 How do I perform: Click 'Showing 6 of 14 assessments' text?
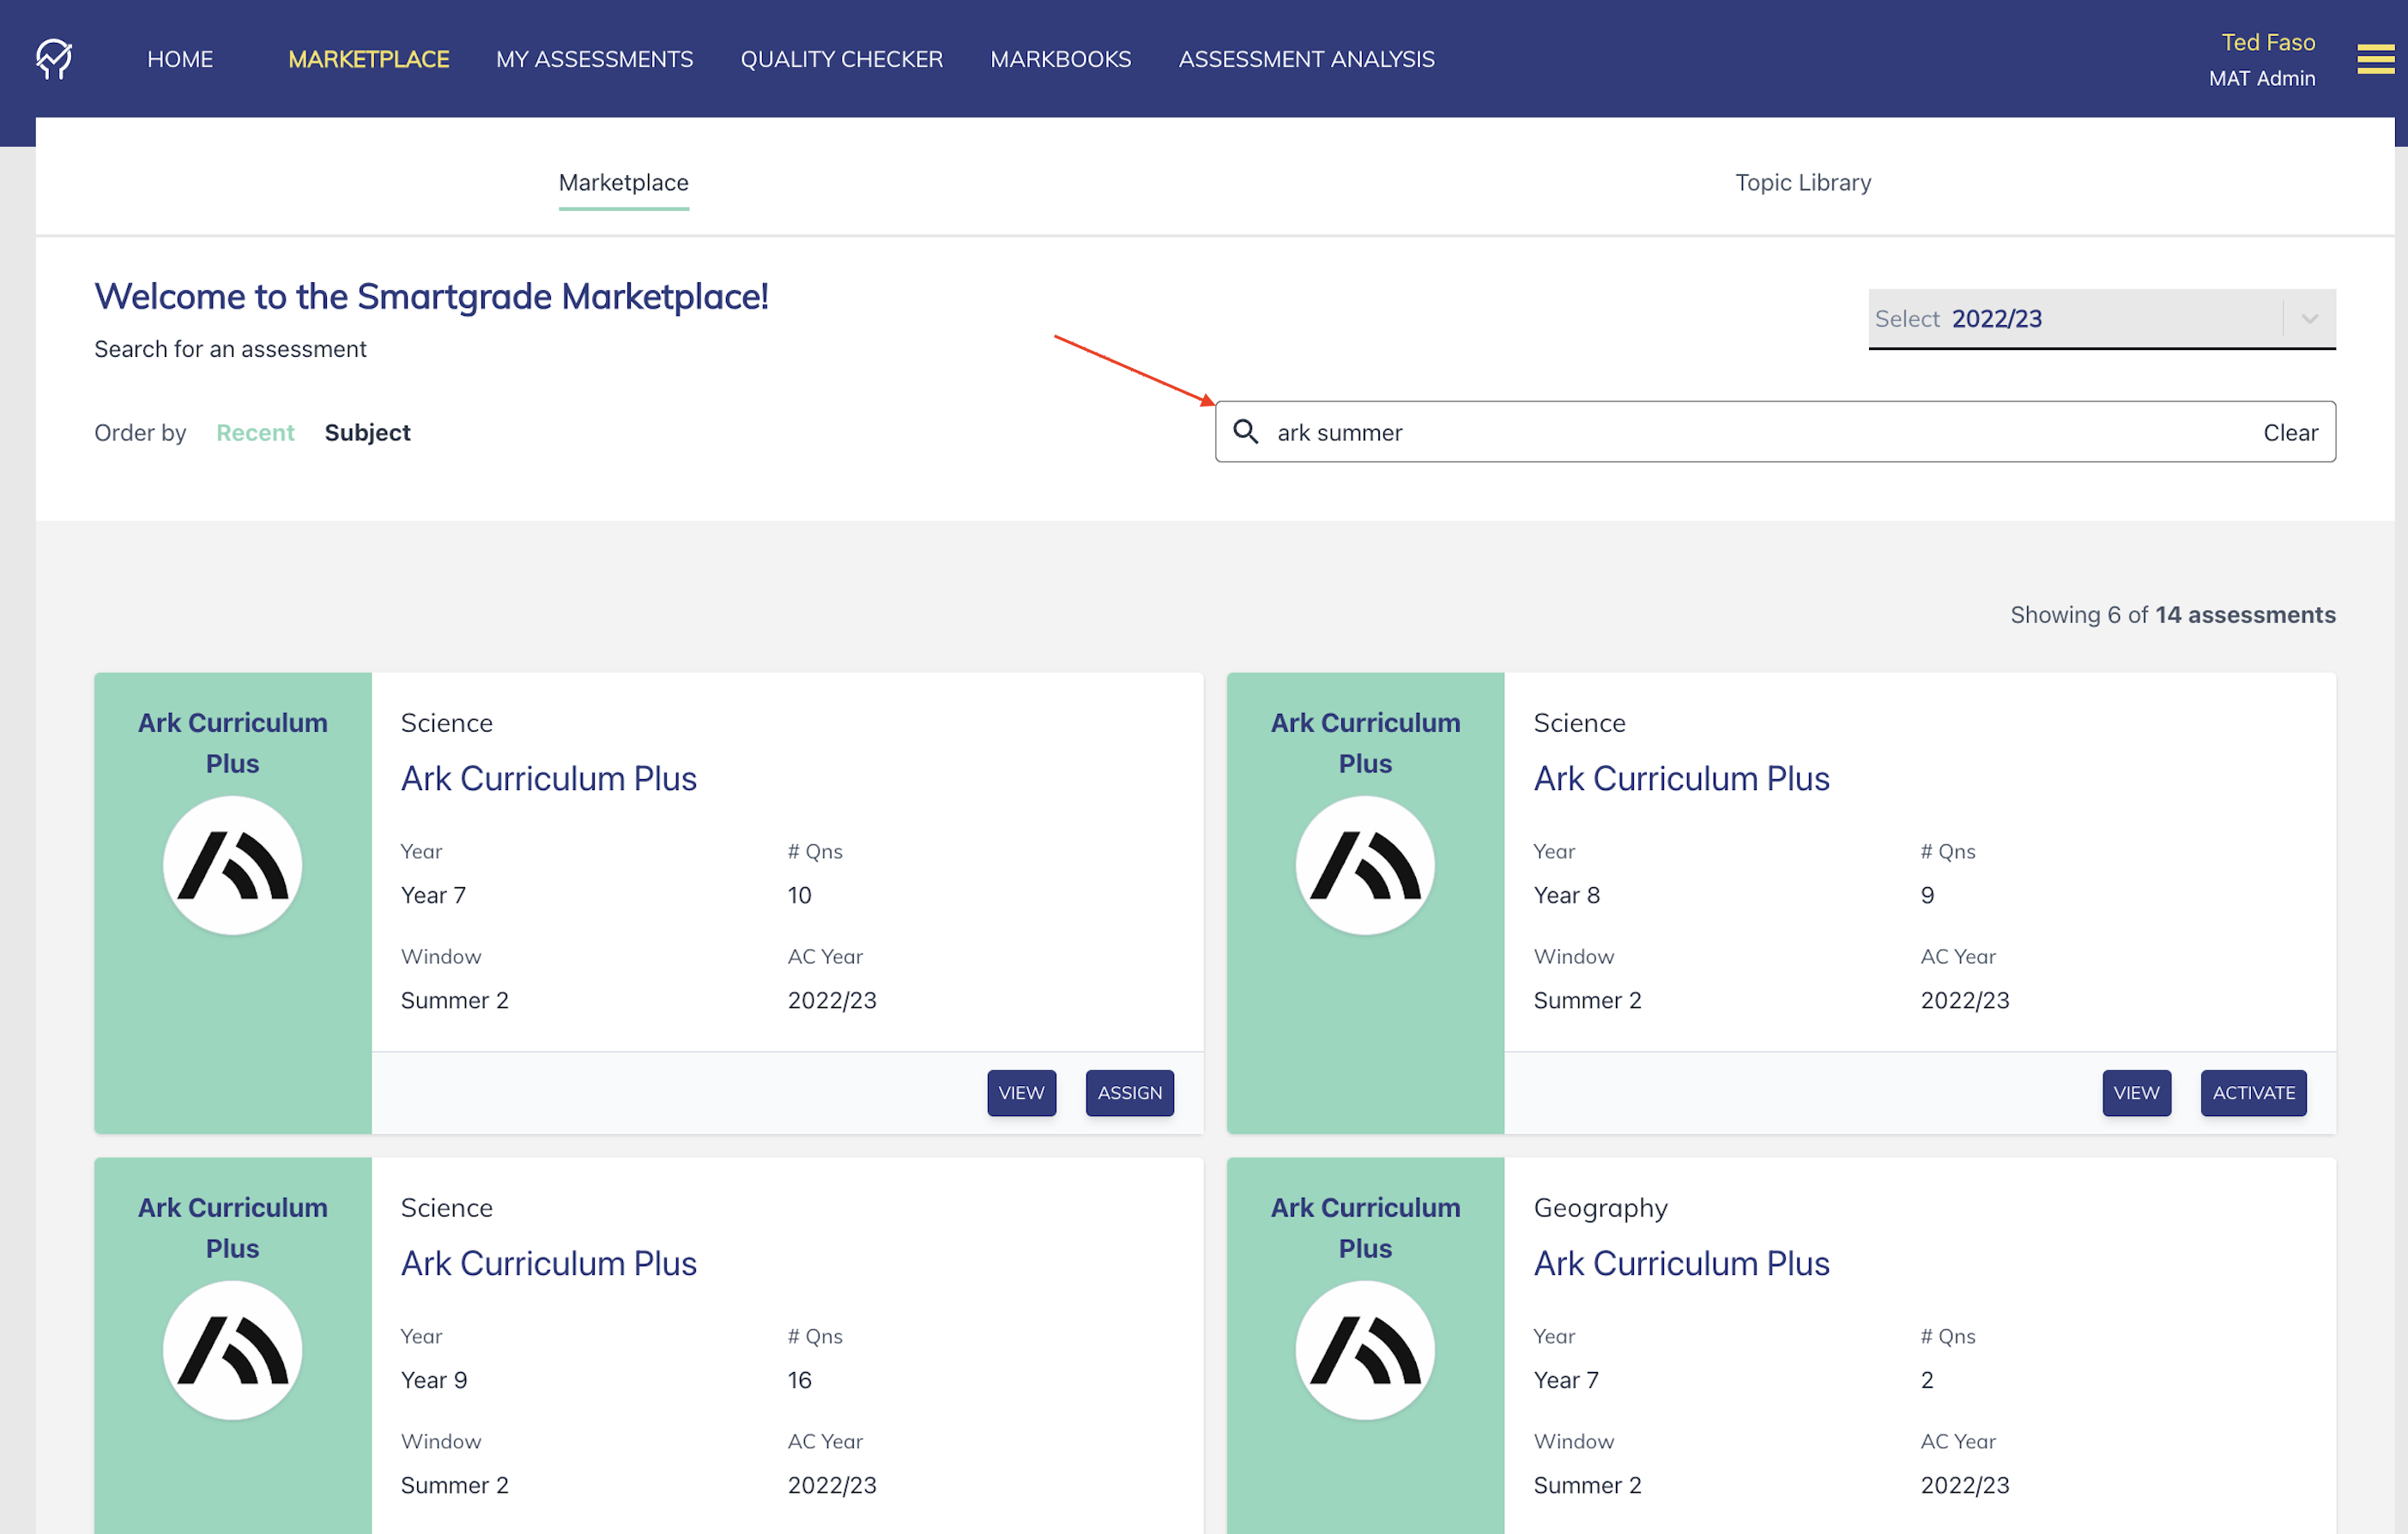(x=2173, y=614)
